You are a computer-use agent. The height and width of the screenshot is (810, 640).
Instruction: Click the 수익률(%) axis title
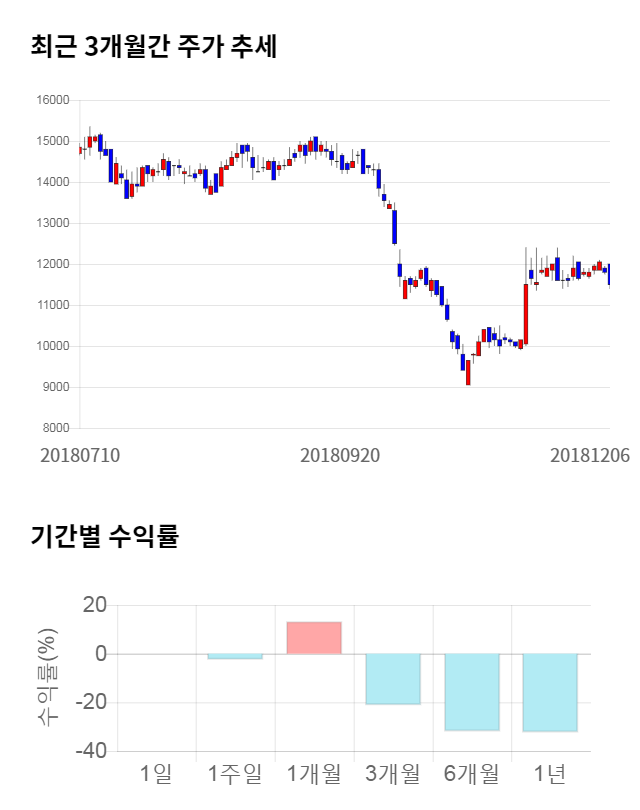pos(47,677)
